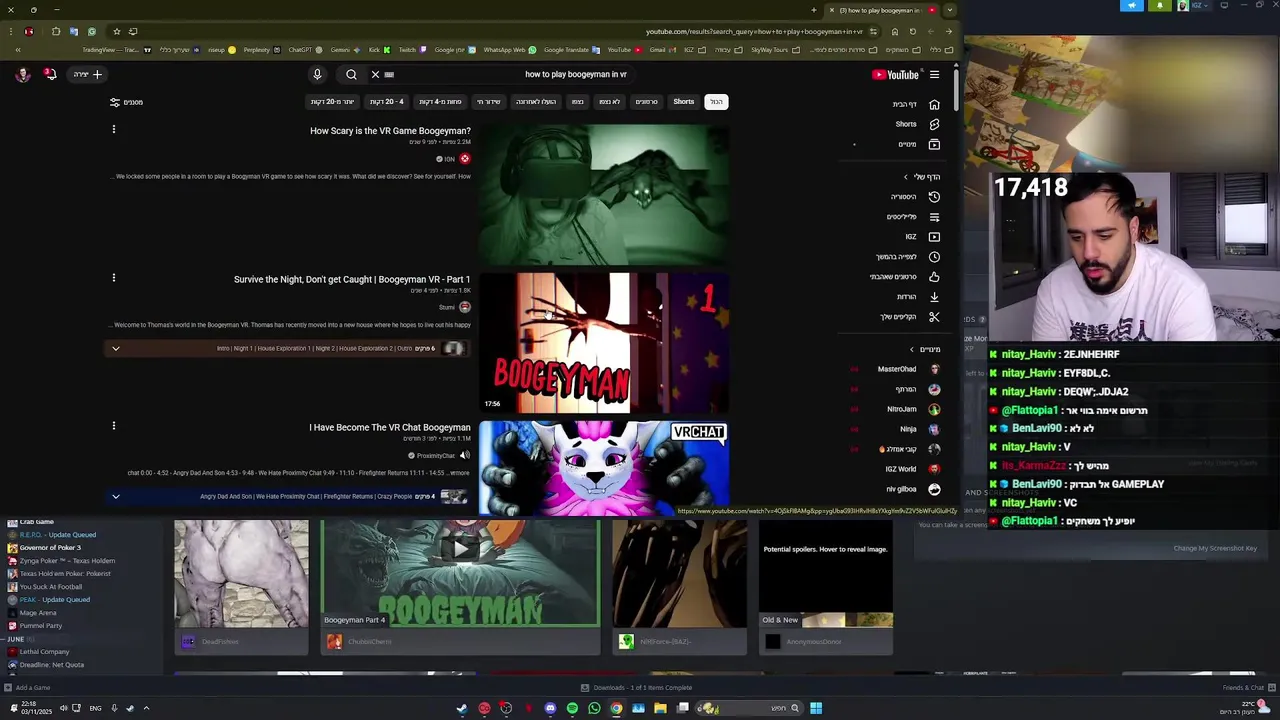
Task: Open Spotify from the taskbar
Action: tap(572, 708)
